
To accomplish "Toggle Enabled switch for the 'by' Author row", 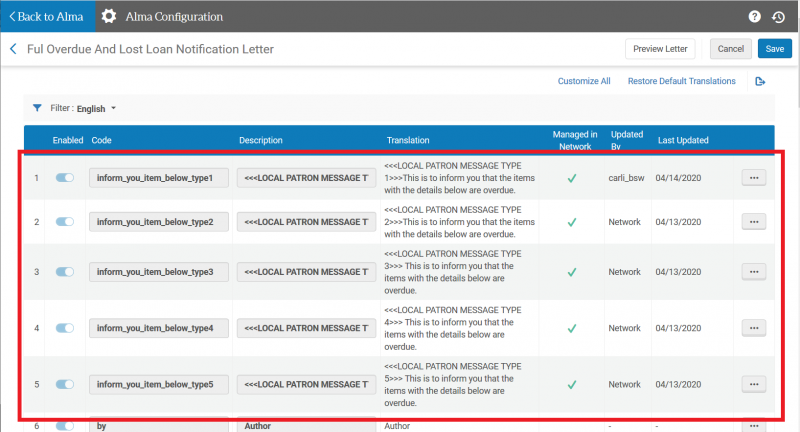I will [x=65, y=426].
